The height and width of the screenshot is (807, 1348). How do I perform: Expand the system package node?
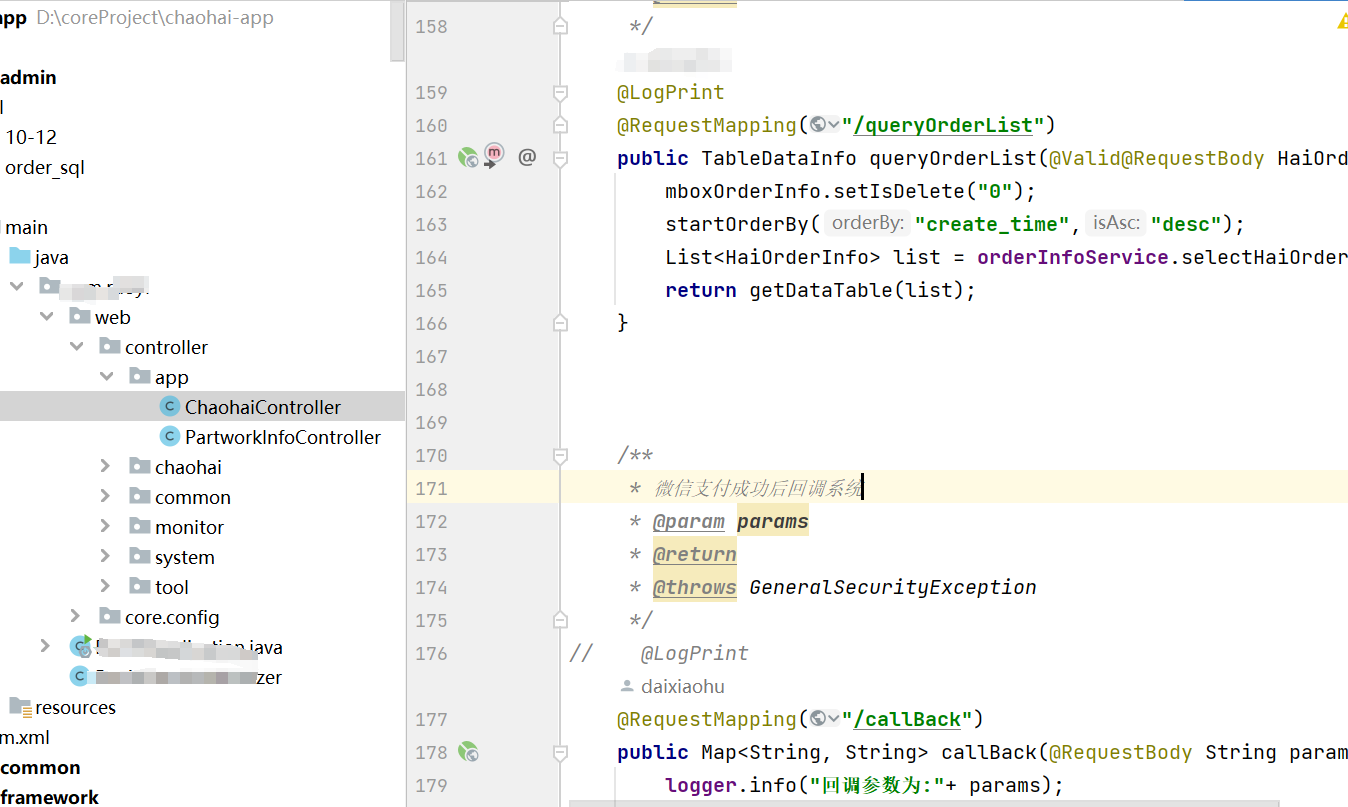[x=106, y=557]
